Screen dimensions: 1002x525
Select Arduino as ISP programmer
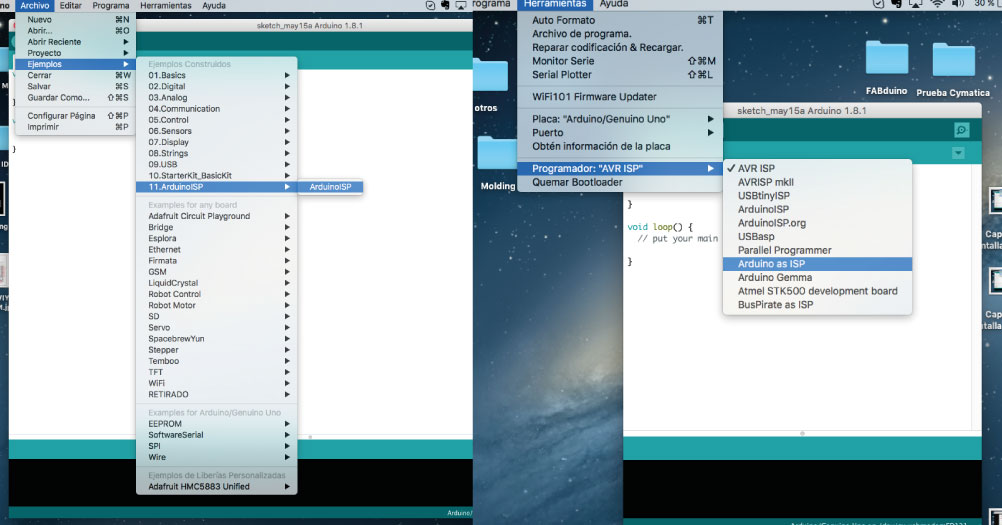(x=817, y=264)
